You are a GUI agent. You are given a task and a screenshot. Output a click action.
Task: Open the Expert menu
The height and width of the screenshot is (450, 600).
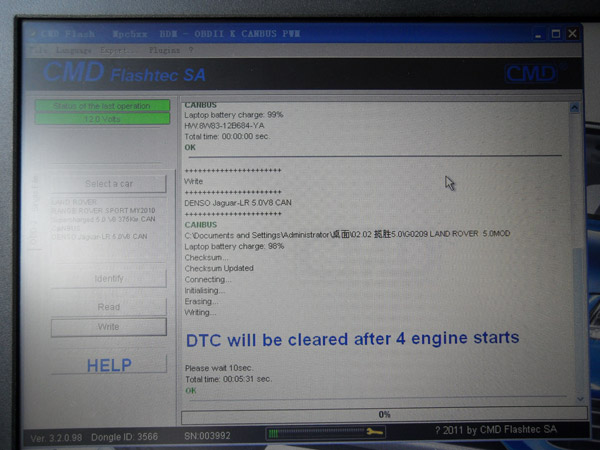click(x=118, y=51)
